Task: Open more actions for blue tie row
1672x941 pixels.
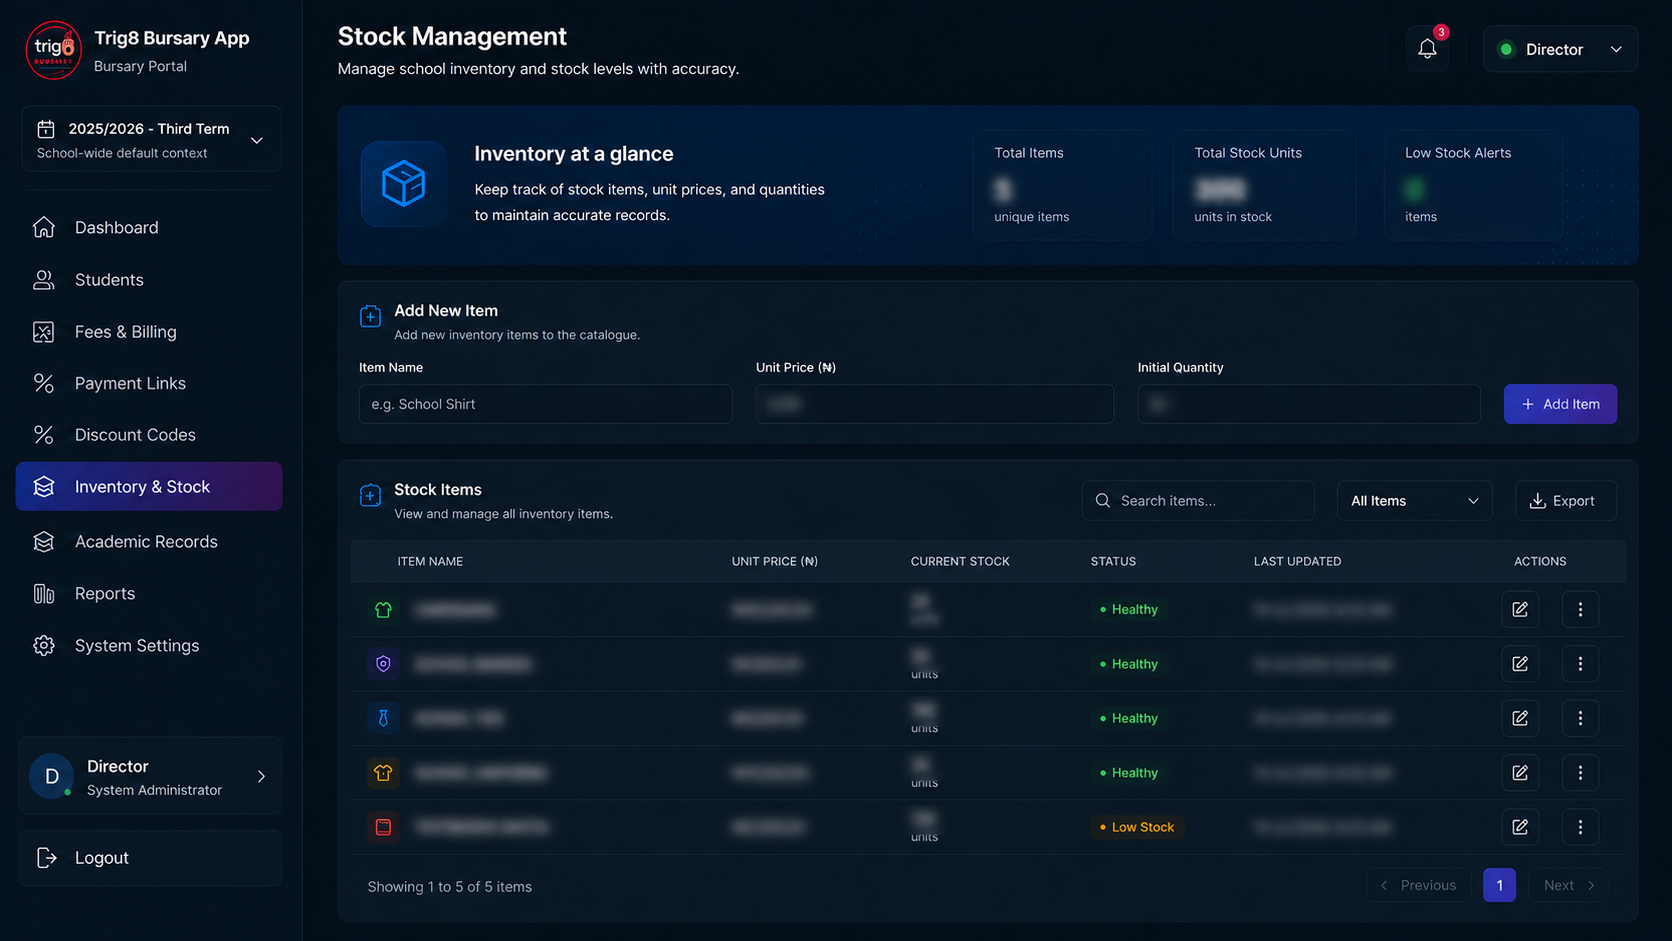Action: point(1580,718)
